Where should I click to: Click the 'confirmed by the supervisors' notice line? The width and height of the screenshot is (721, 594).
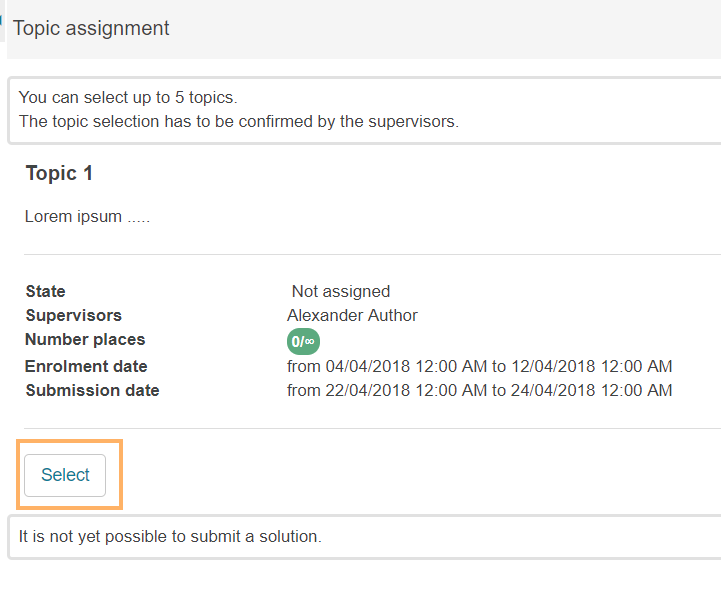point(238,122)
